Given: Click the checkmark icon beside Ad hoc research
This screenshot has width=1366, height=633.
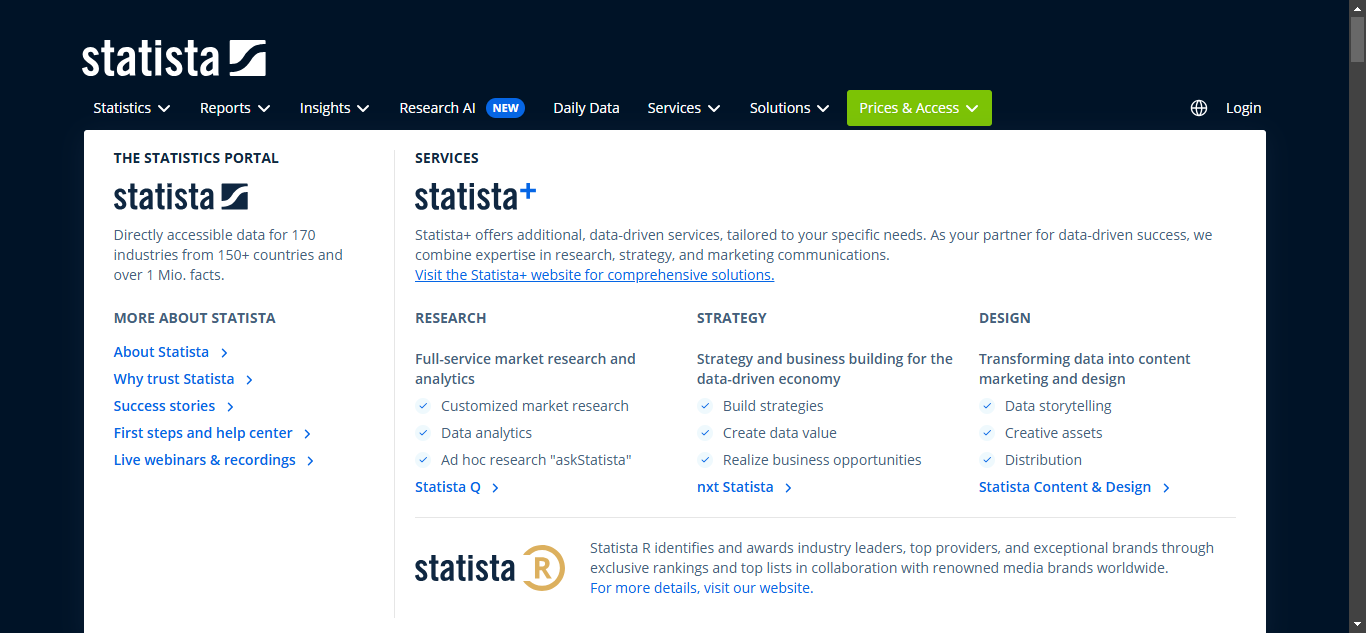Looking at the screenshot, I should [423, 460].
